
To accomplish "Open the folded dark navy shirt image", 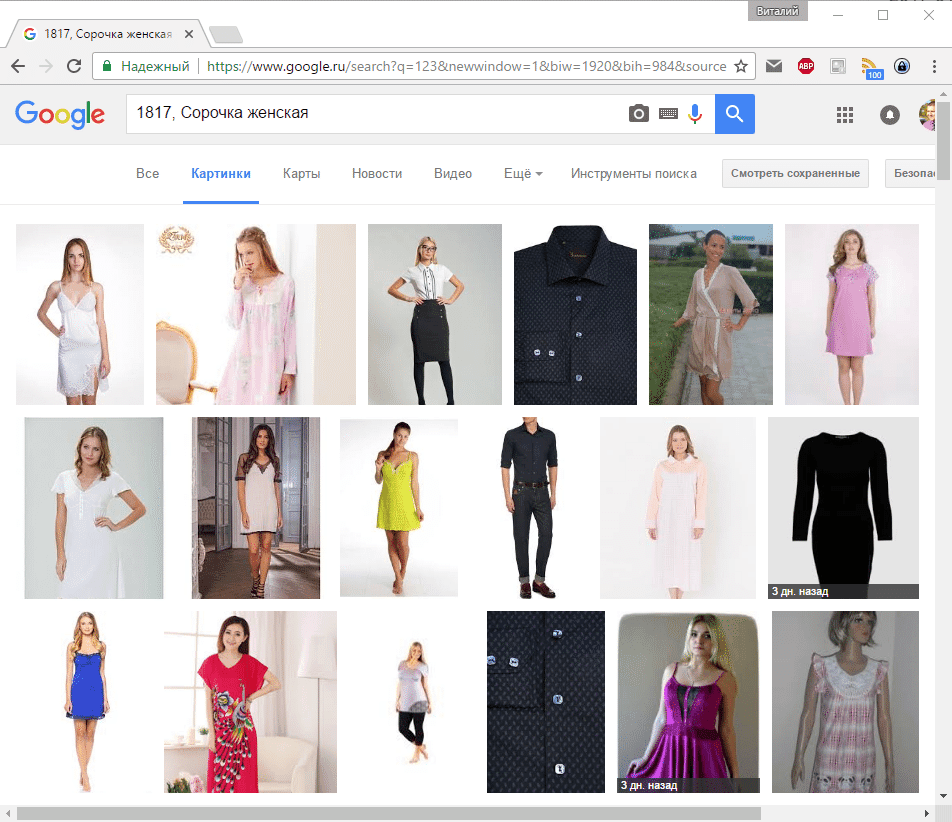I will [576, 314].
